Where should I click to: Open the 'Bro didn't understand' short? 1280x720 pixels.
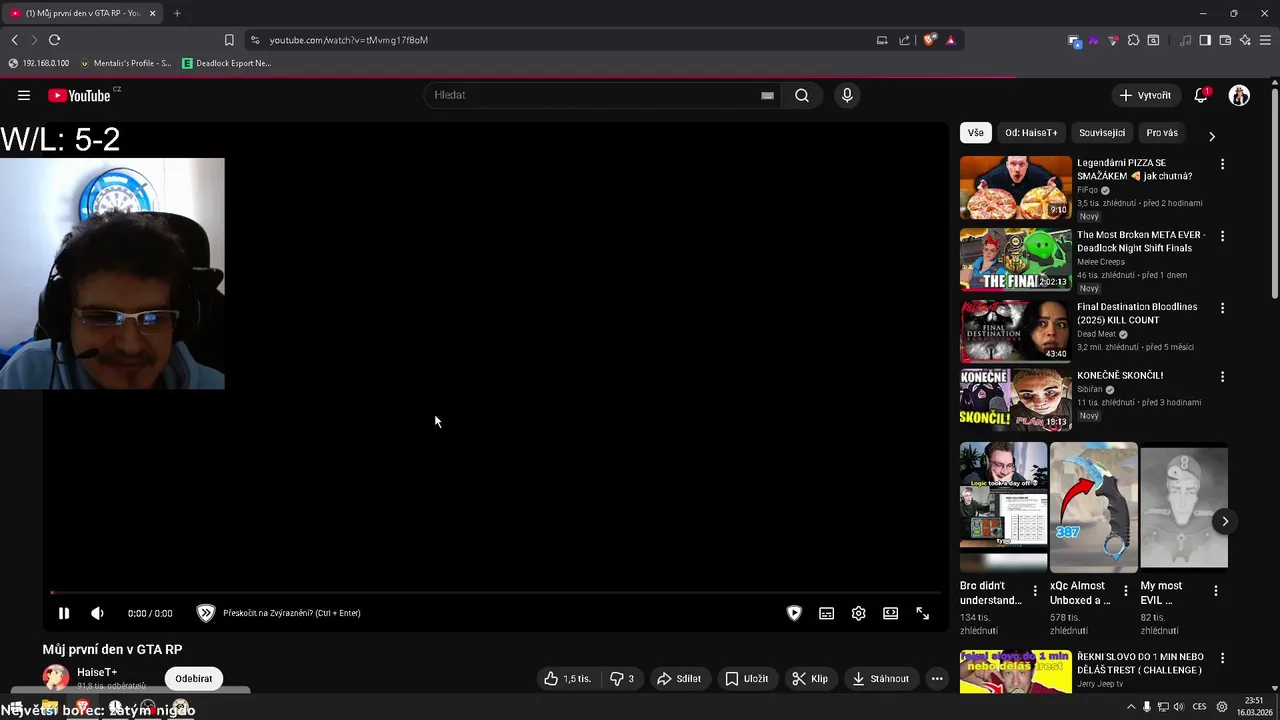tap(1003, 508)
